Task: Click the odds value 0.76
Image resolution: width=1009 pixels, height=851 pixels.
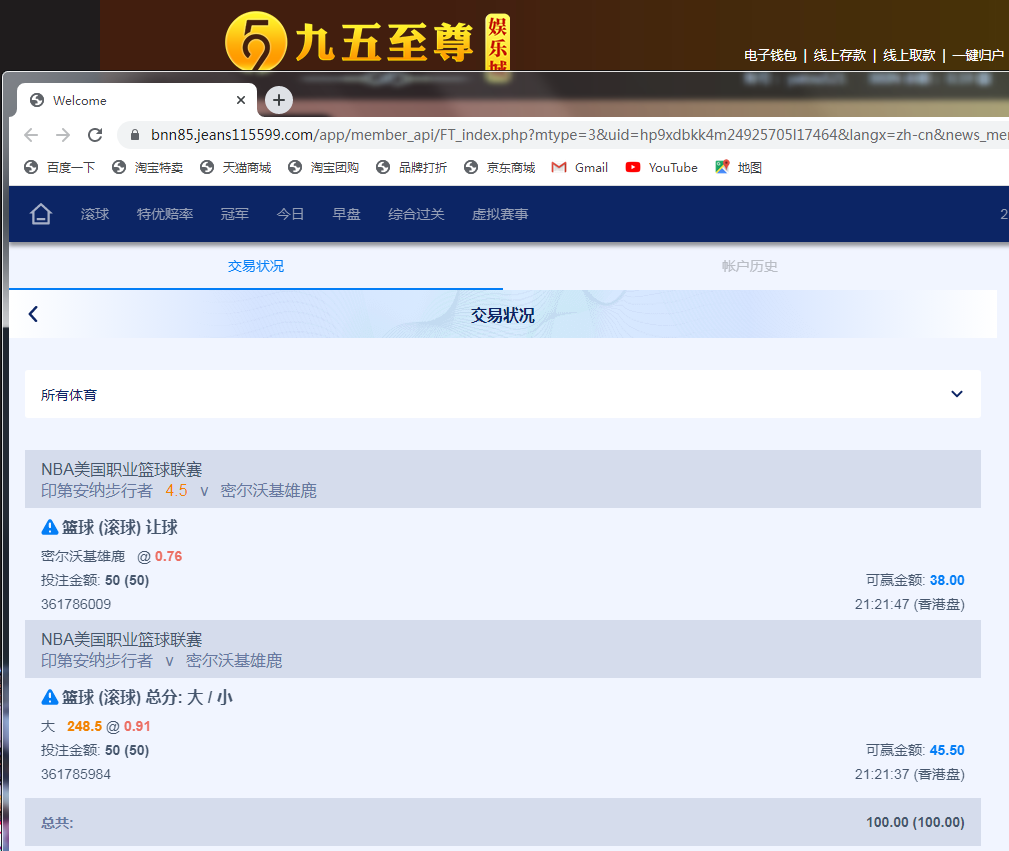Action: click(169, 556)
